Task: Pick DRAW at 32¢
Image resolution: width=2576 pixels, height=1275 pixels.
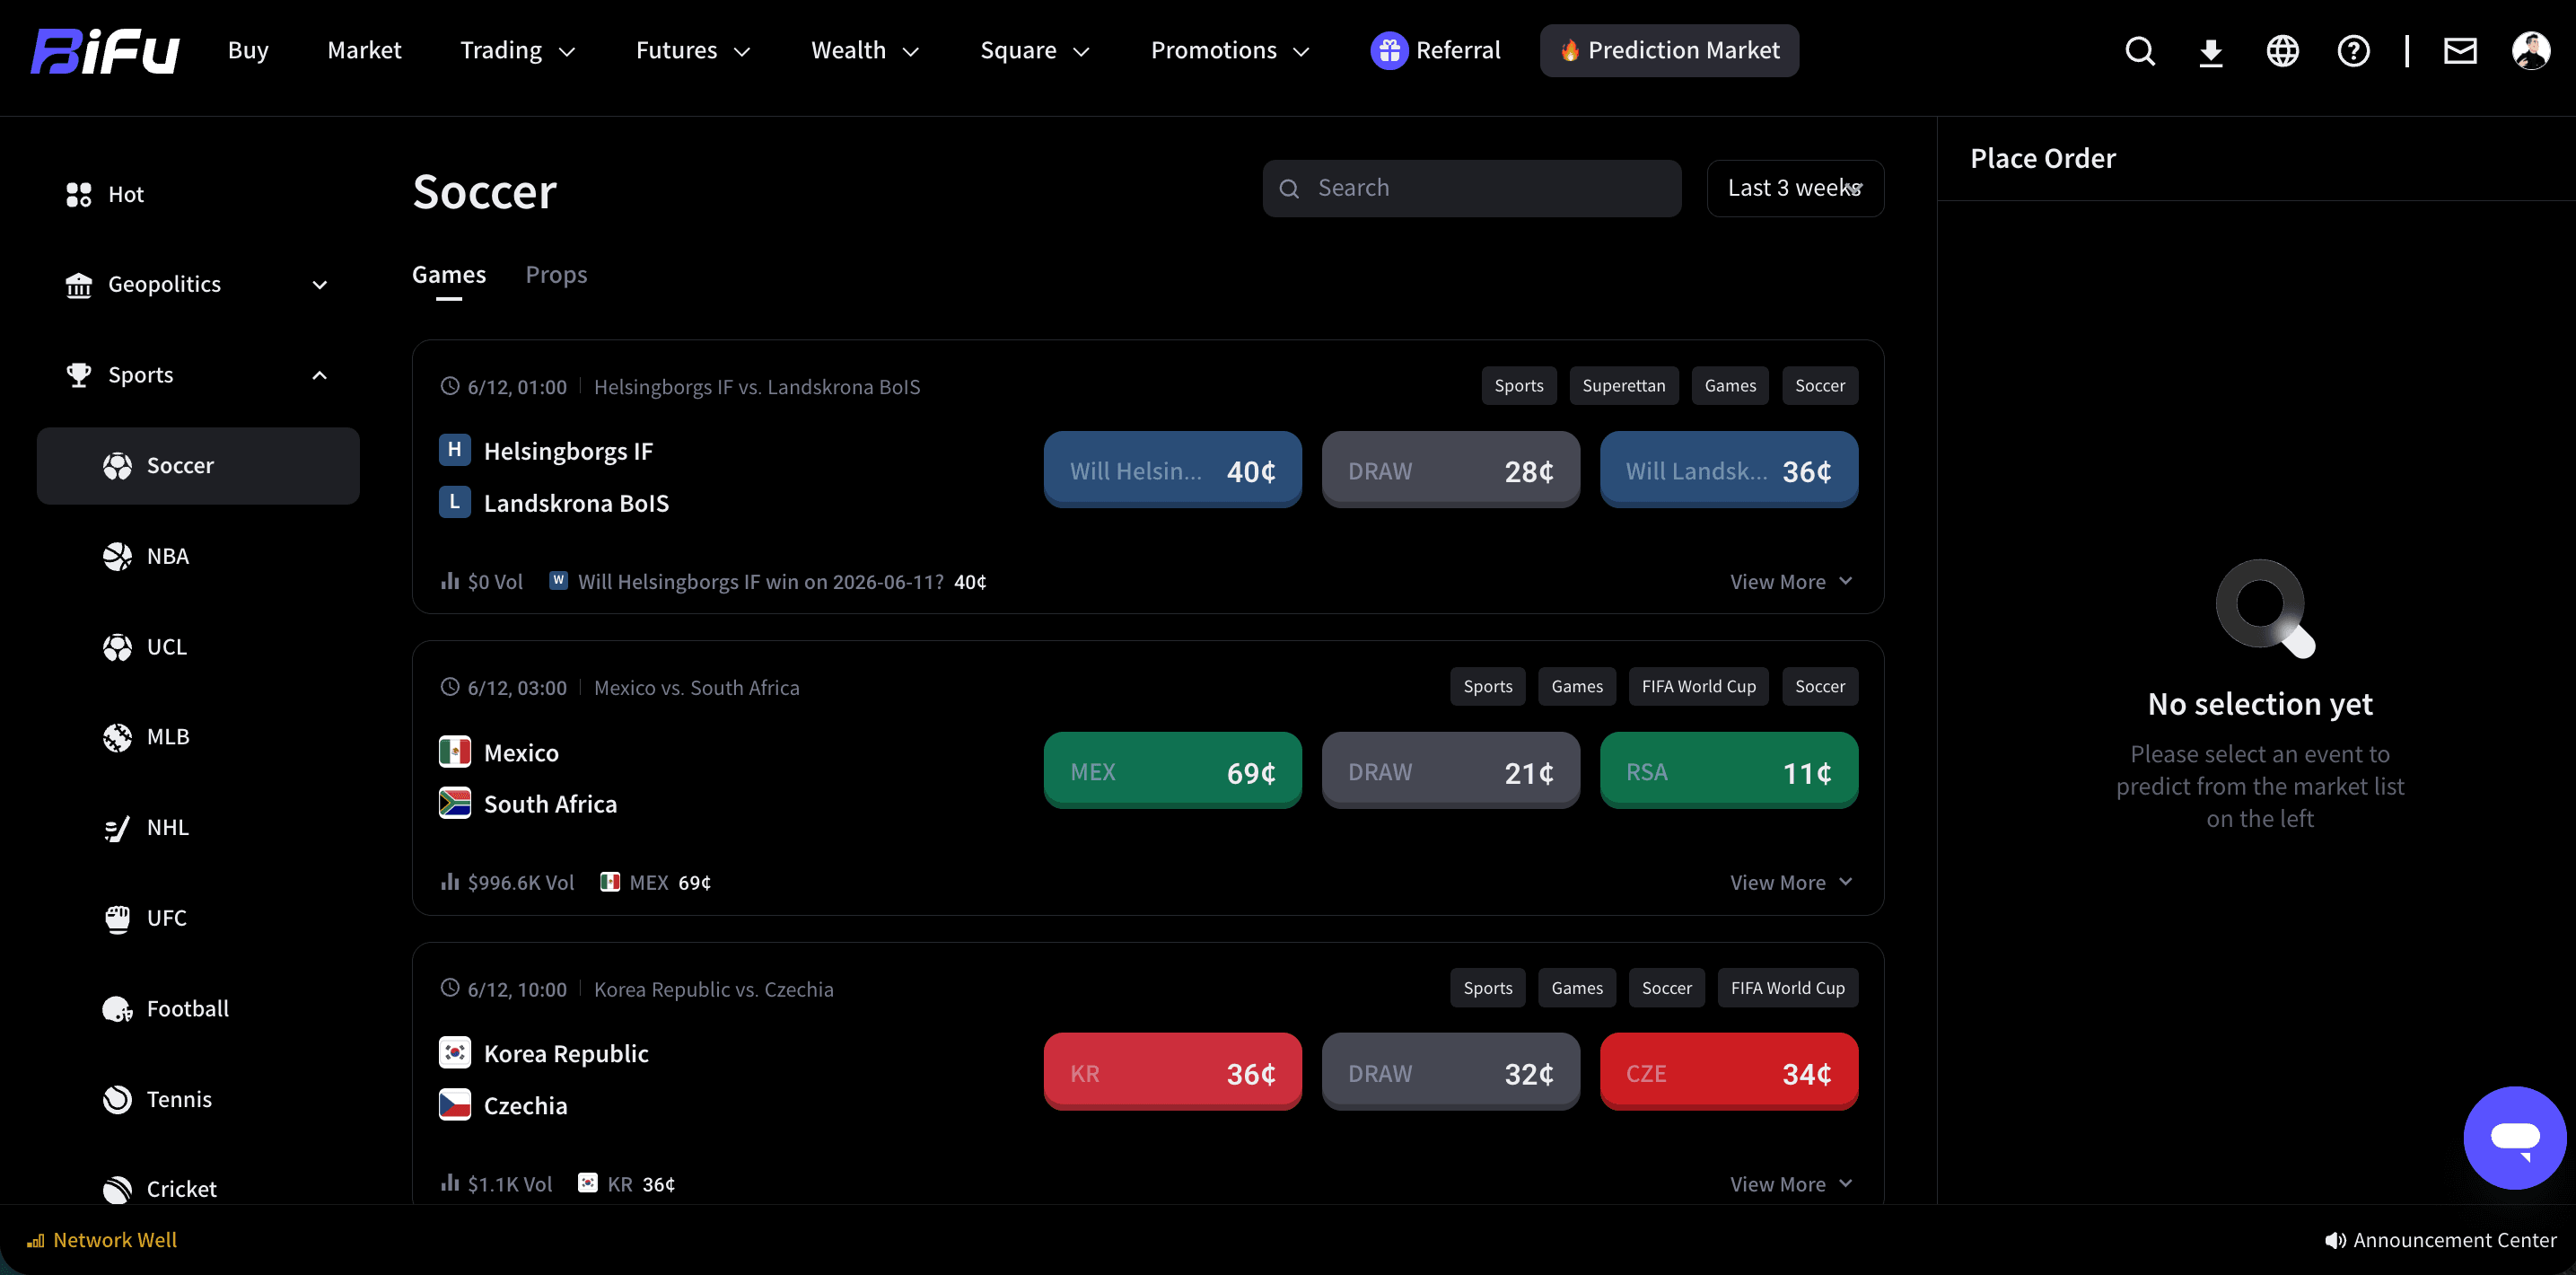Action: 1451,1073
